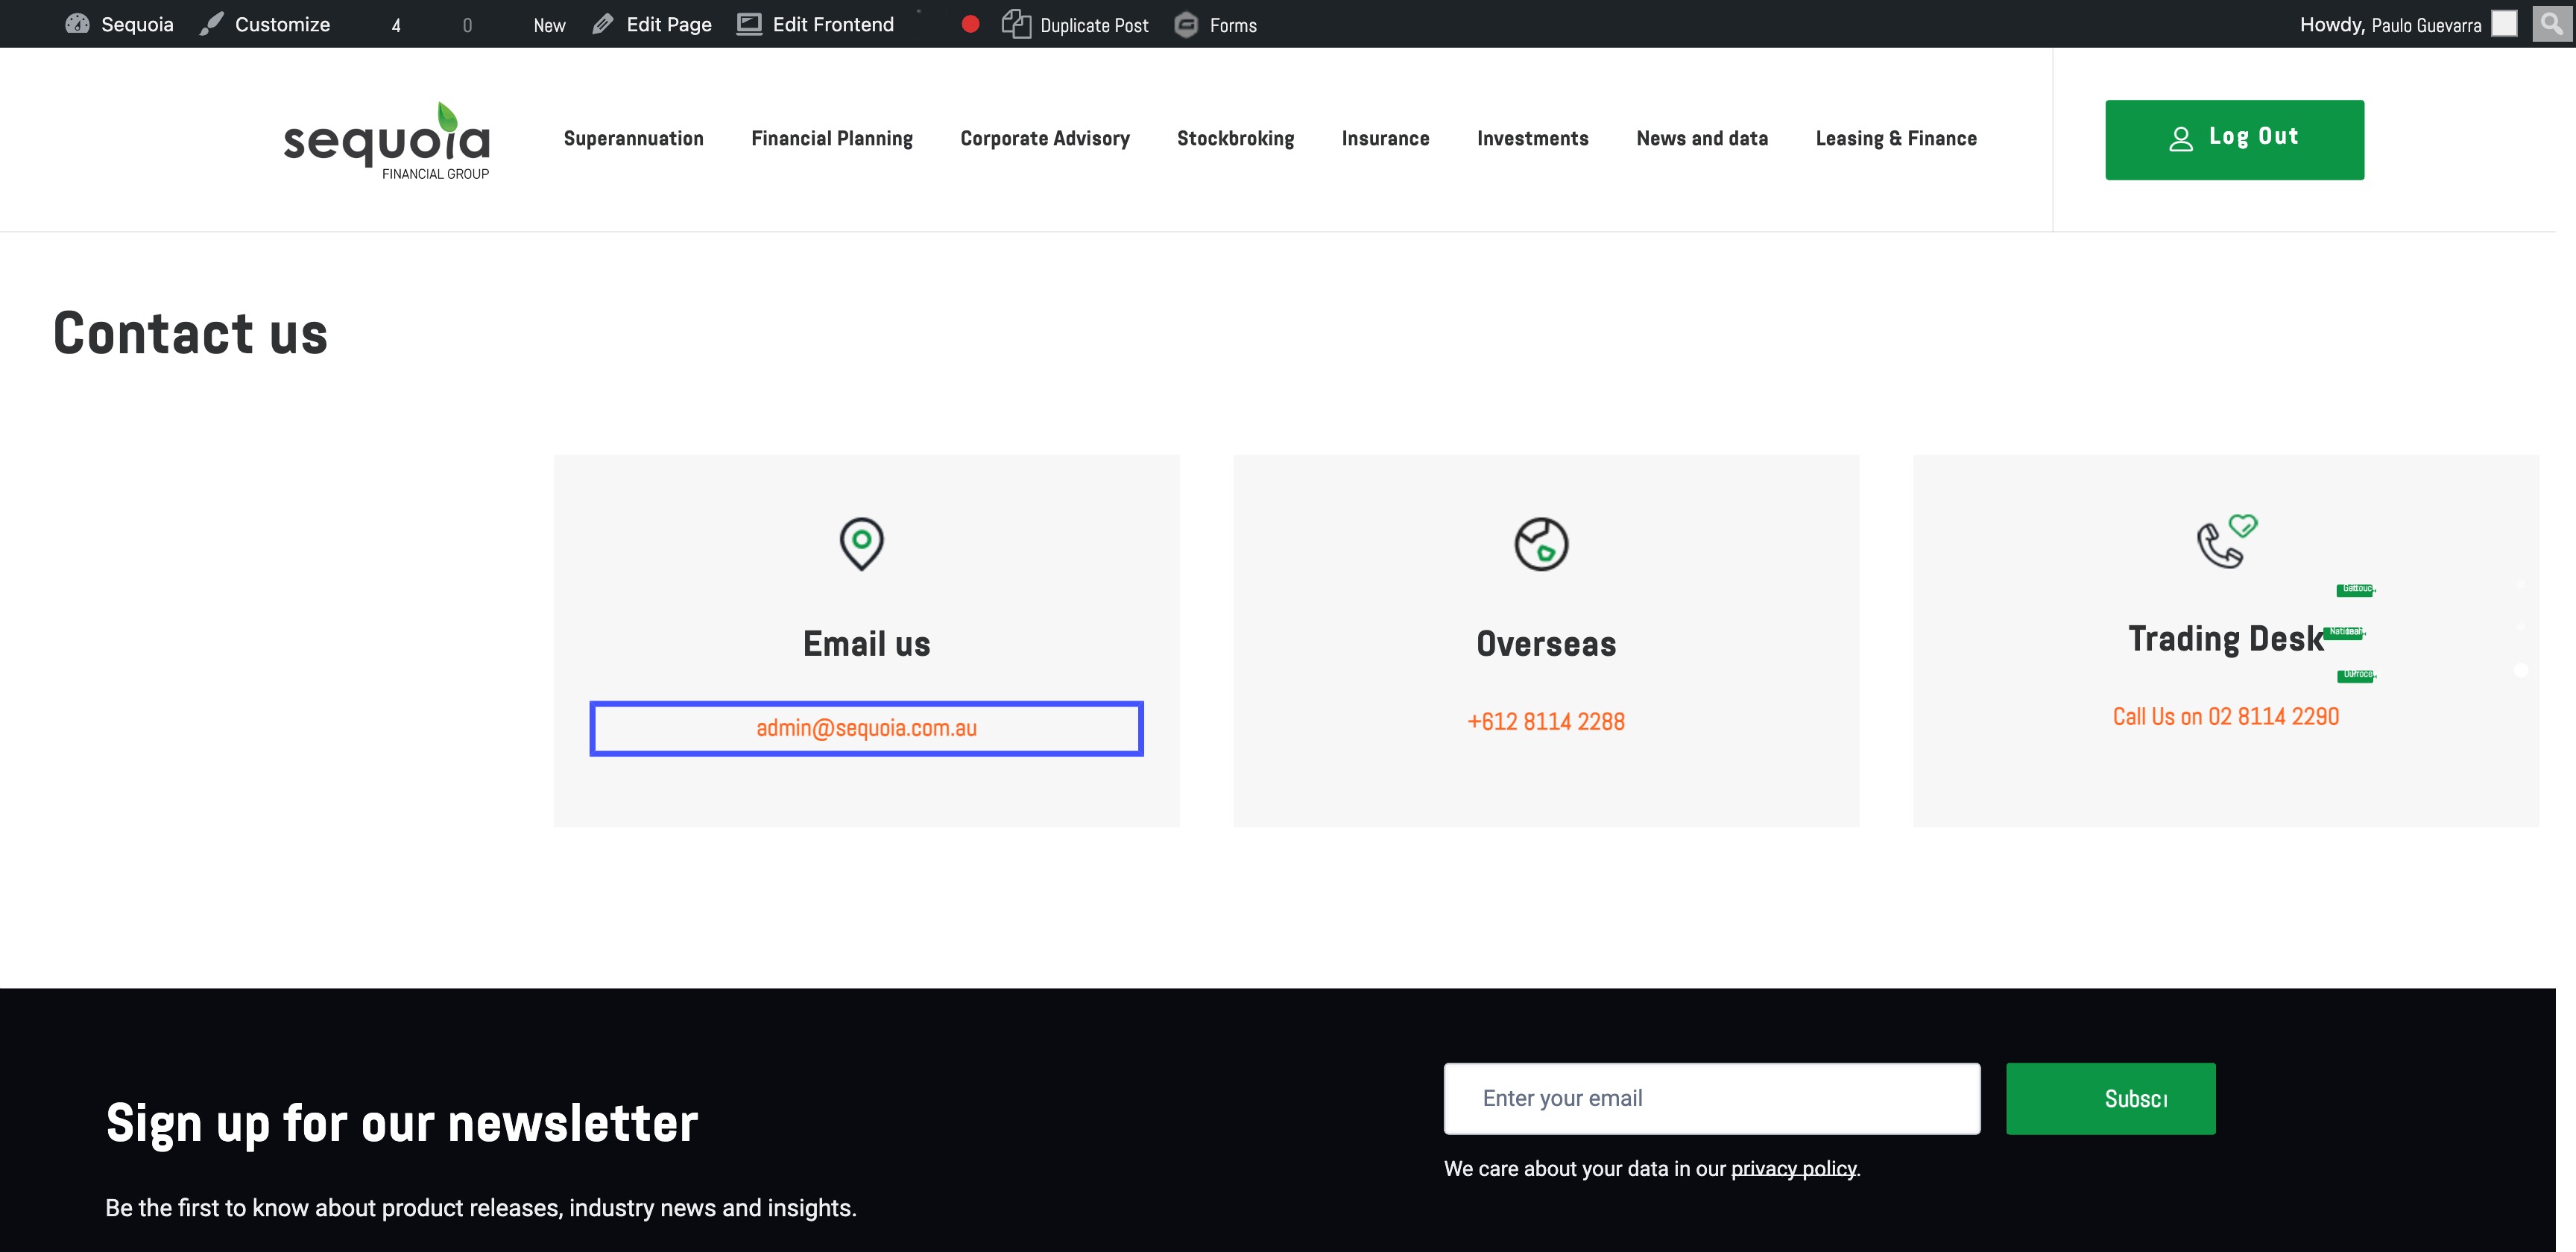
Task: Open the Superannuation menu
Action: [633, 138]
